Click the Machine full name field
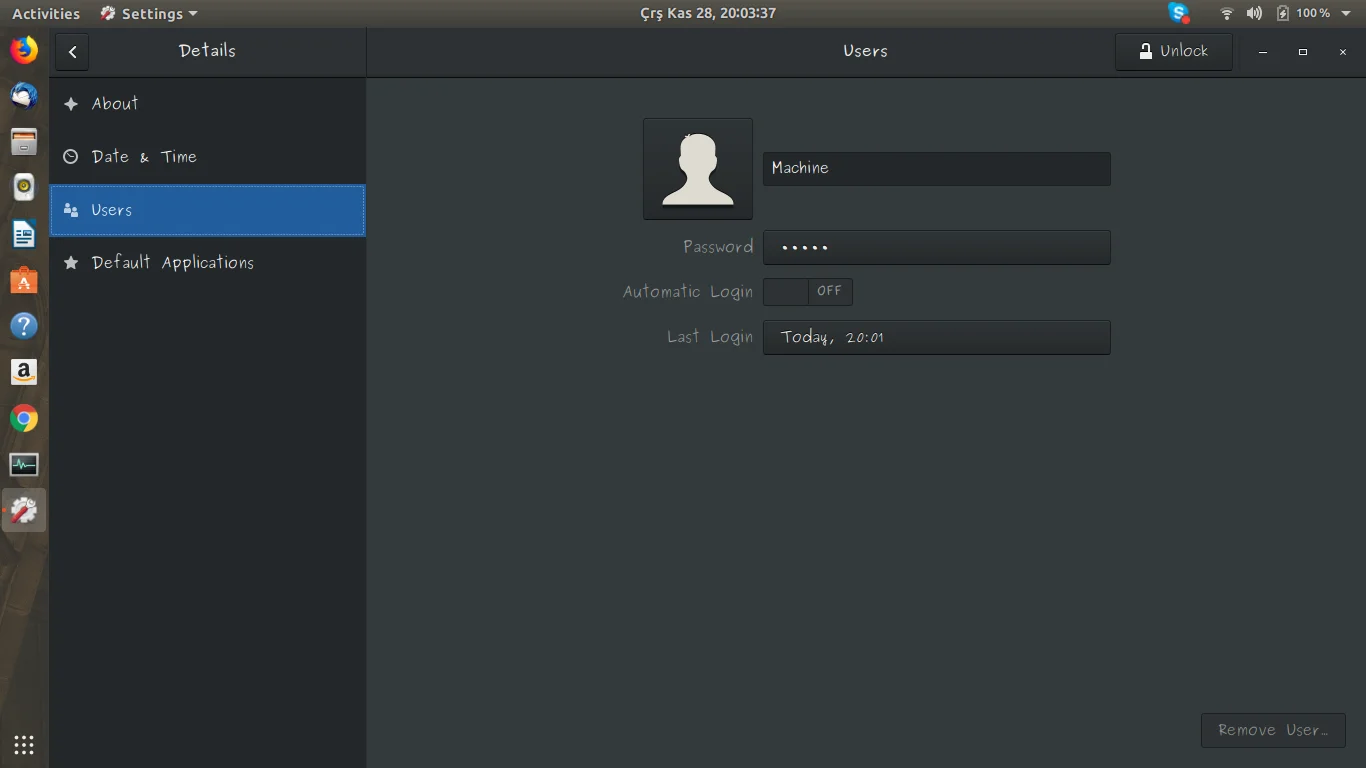 pyautogui.click(x=936, y=168)
